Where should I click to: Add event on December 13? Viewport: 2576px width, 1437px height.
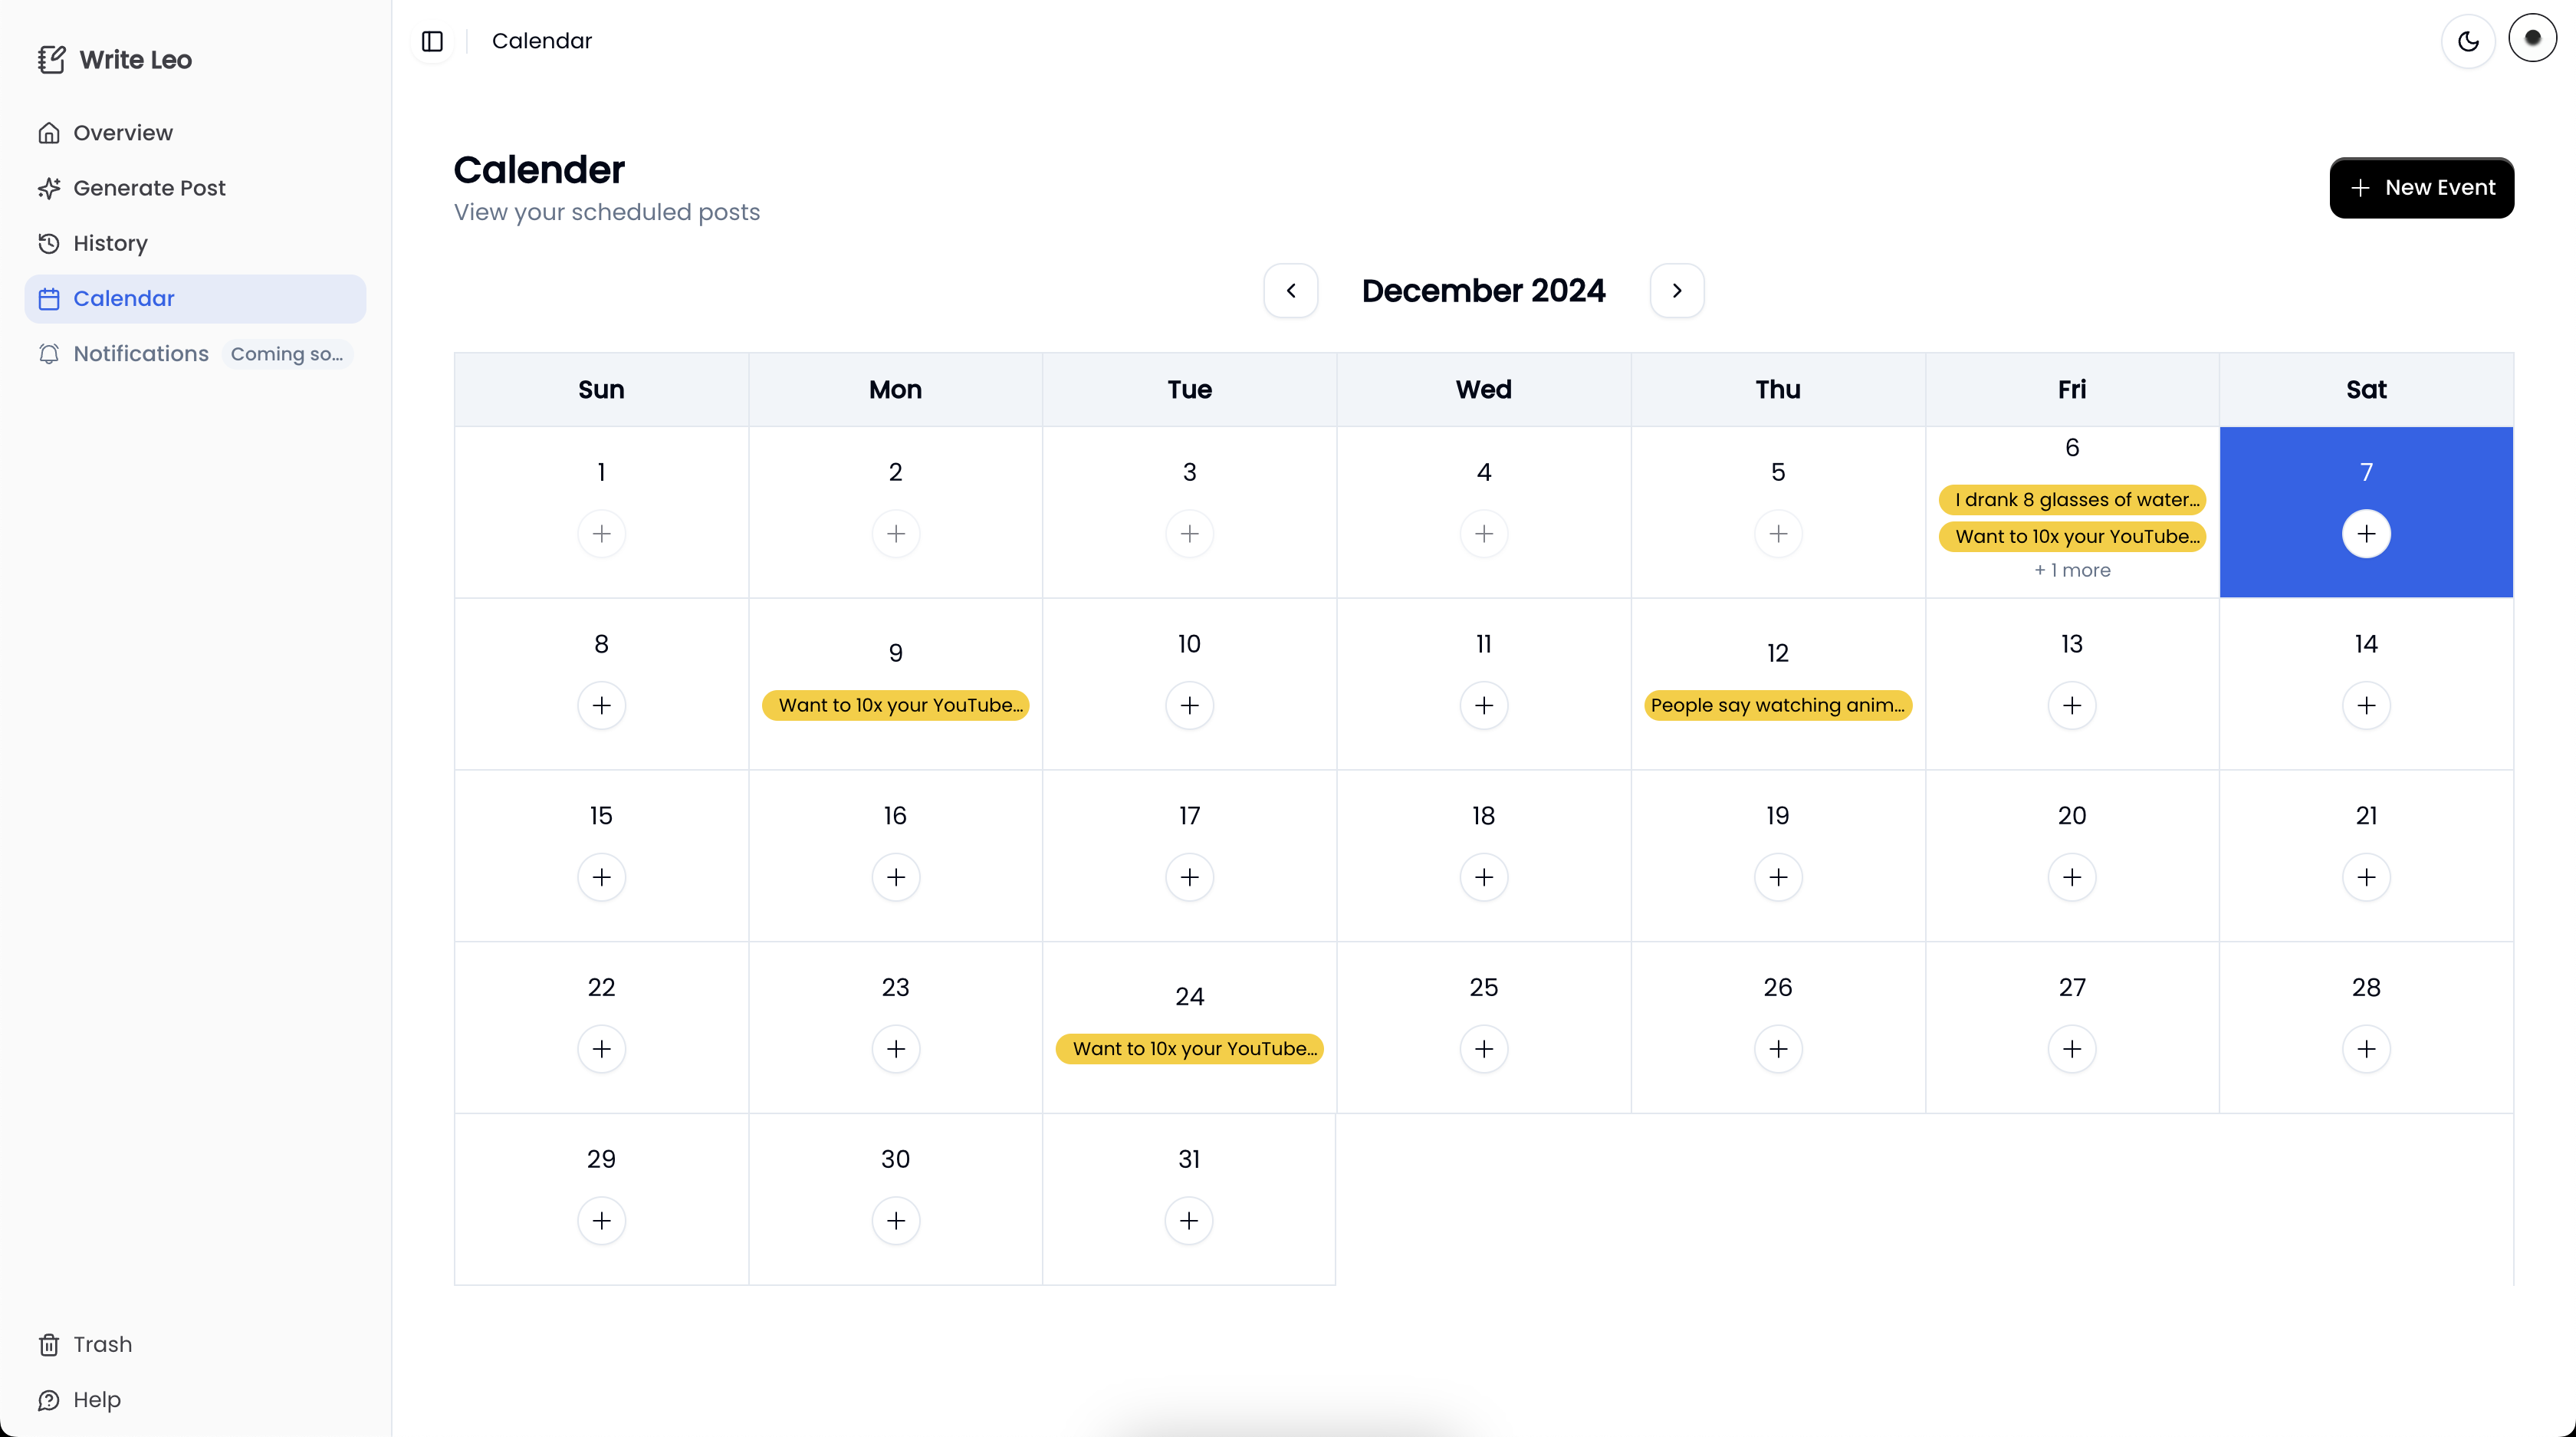pos(2071,705)
